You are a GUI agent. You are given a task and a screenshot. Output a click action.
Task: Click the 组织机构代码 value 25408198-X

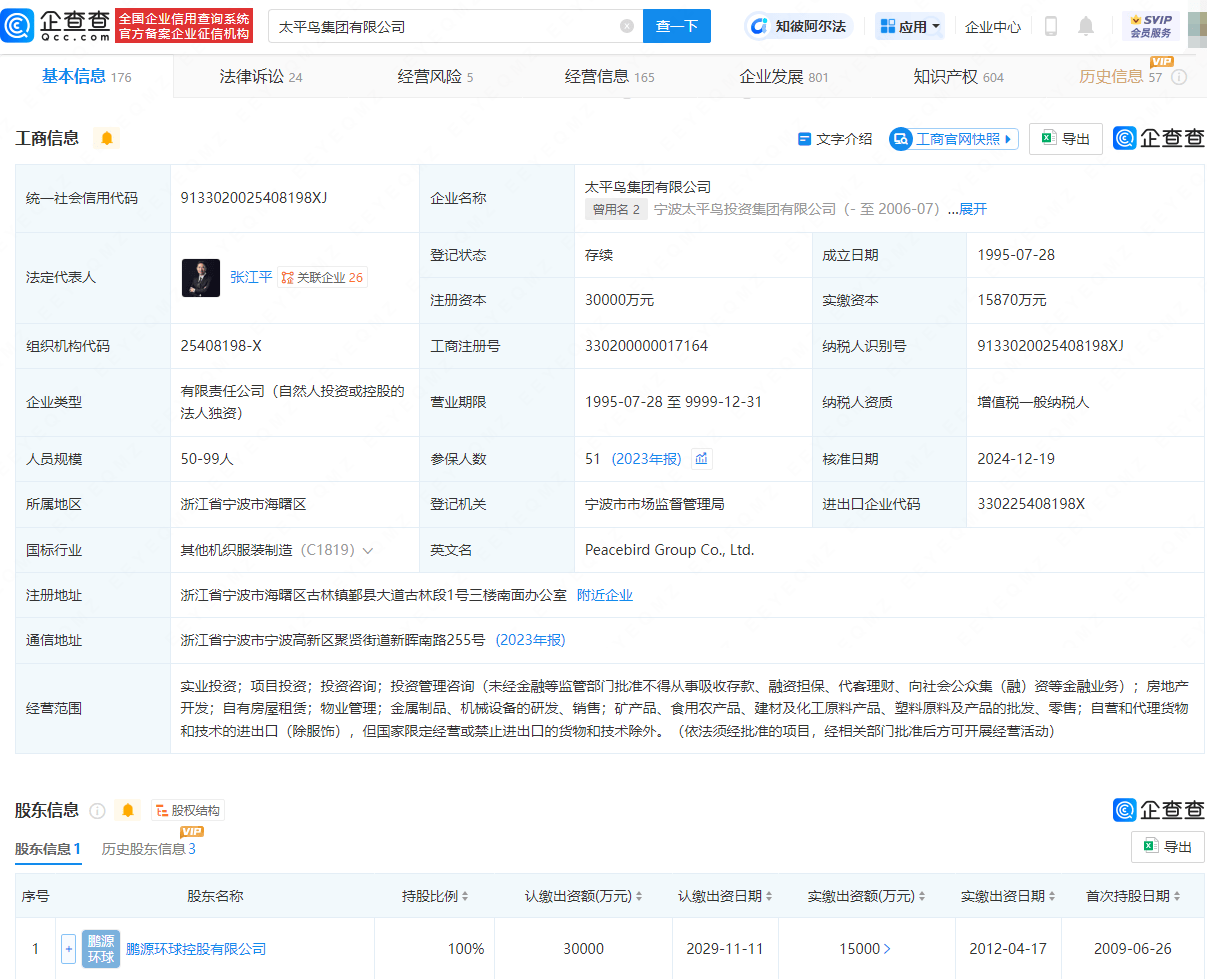coord(221,346)
